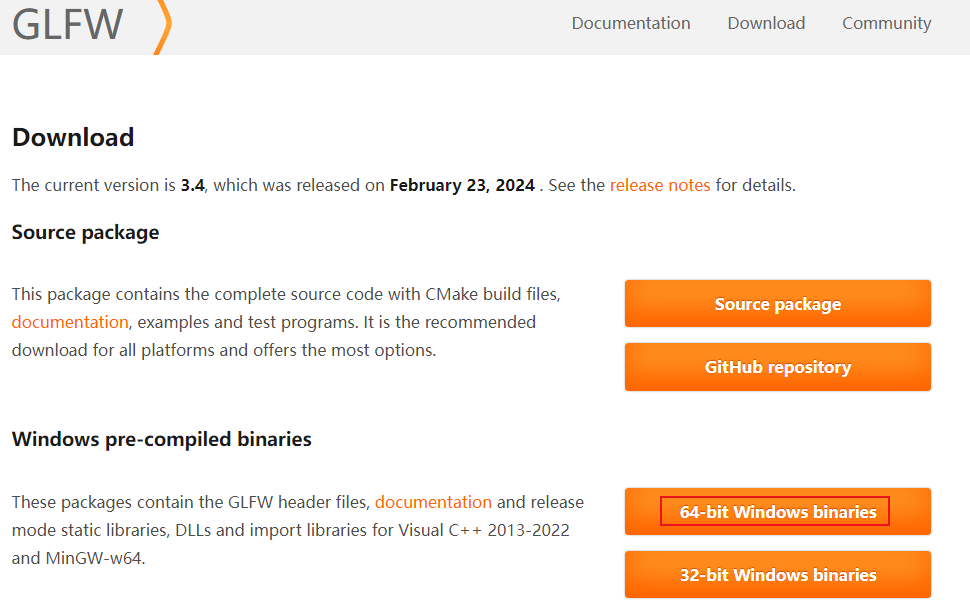
Task: Click the GLFW logo text
Action: tap(68, 24)
